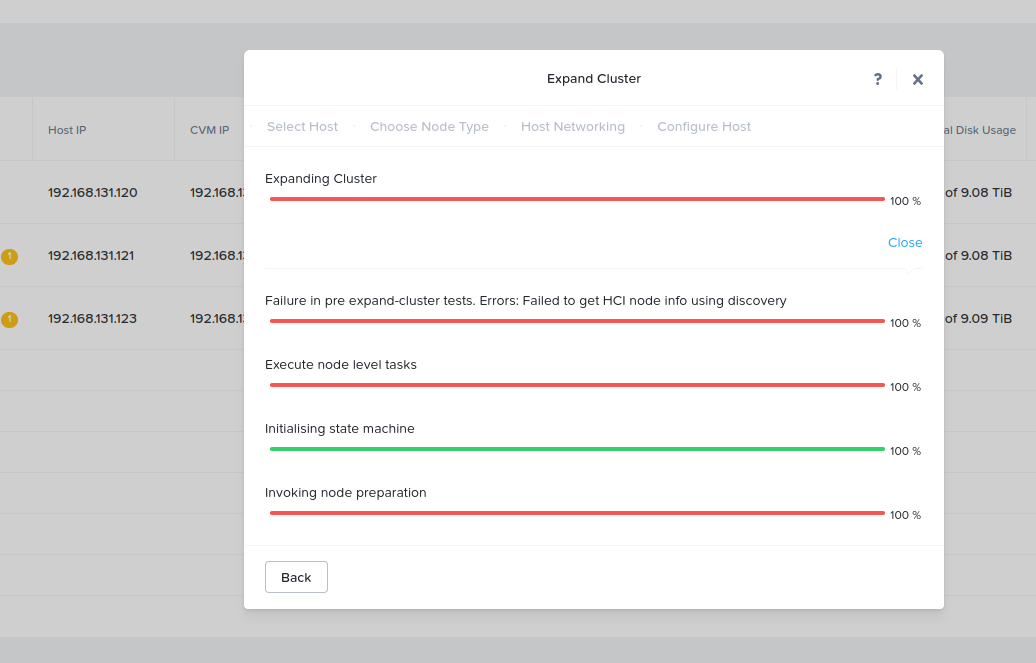
Task: Click the 'Failure in pre expand-cluster tests' message
Action: point(525,301)
